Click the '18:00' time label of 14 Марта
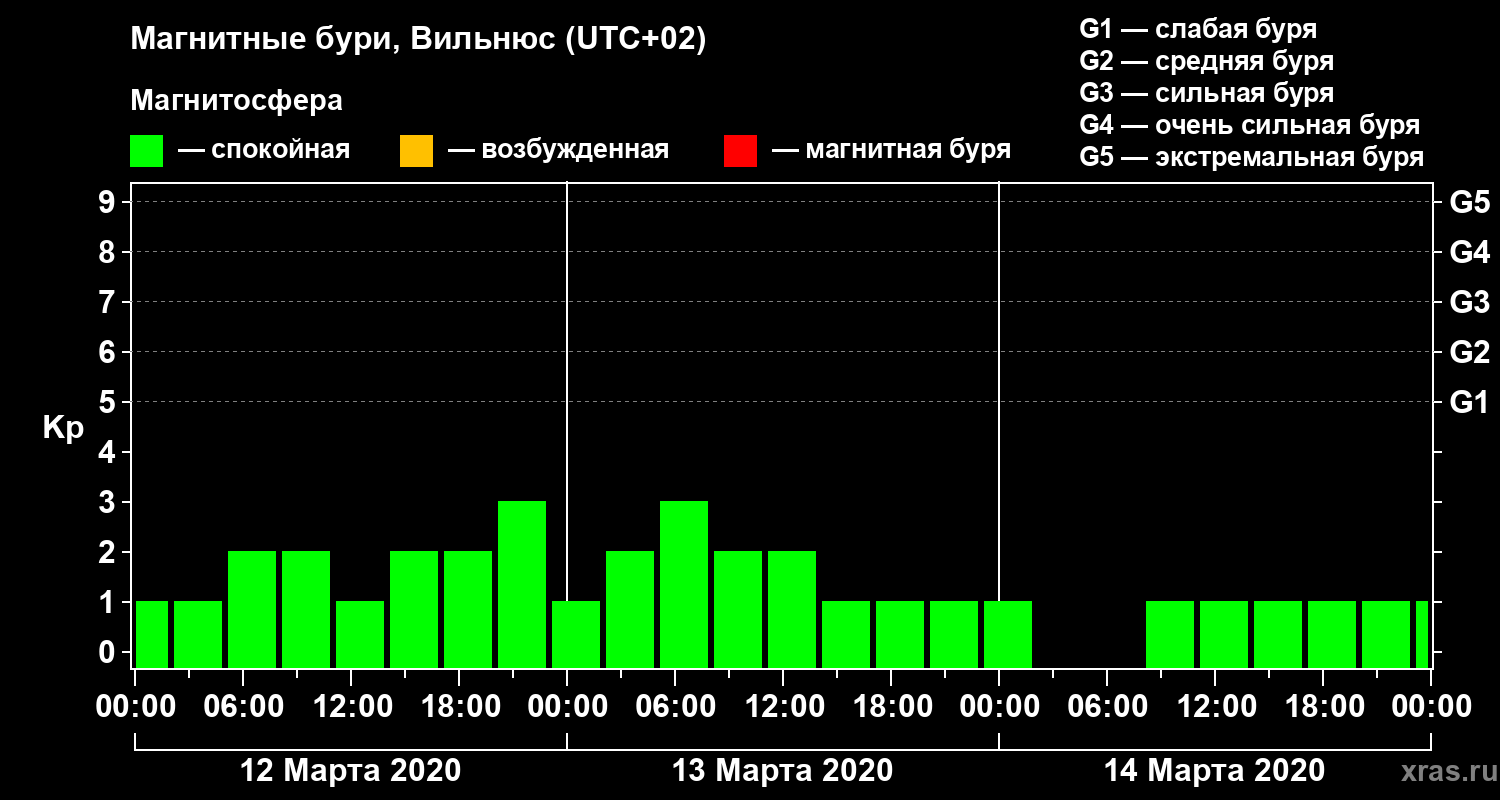1500x800 pixels. pos(1323,706)
